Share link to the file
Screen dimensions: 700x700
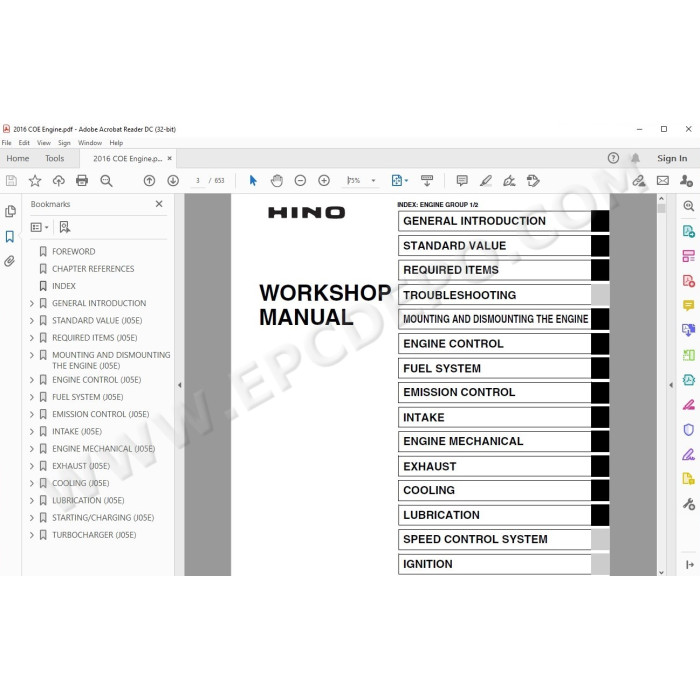pyautogui.click(x=639, y=181)
